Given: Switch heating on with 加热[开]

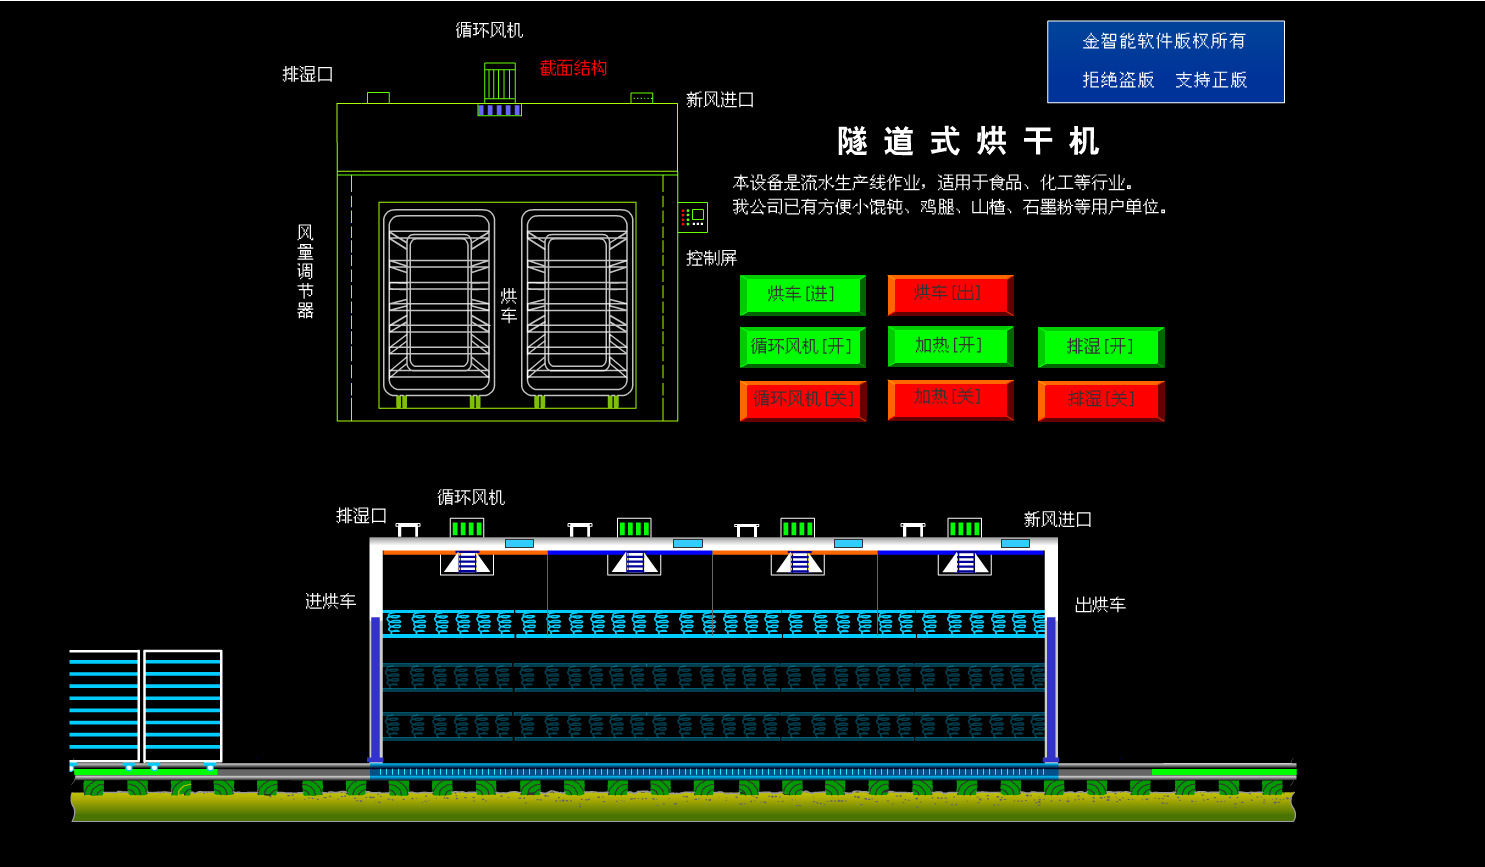Looking at the screenshot, I should (950, 347).
